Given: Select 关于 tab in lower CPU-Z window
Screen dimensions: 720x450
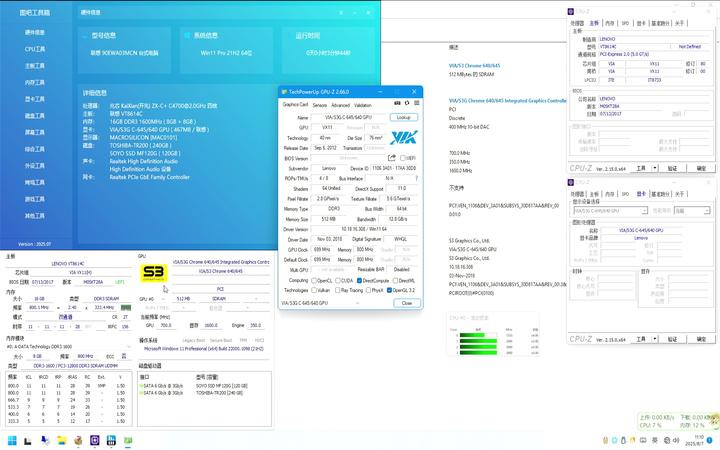Looking at the screenshot, I should 680,194.
